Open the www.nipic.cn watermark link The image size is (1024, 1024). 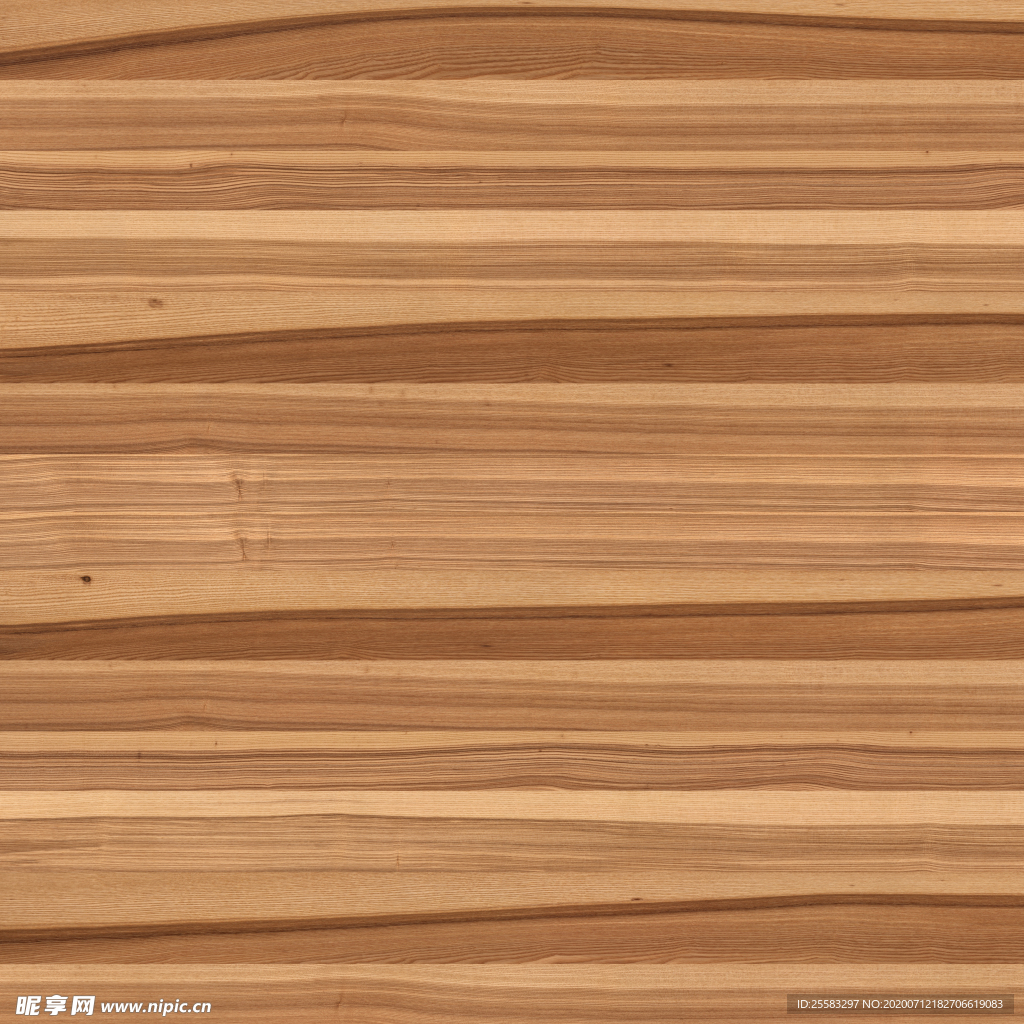point(156,1006)
